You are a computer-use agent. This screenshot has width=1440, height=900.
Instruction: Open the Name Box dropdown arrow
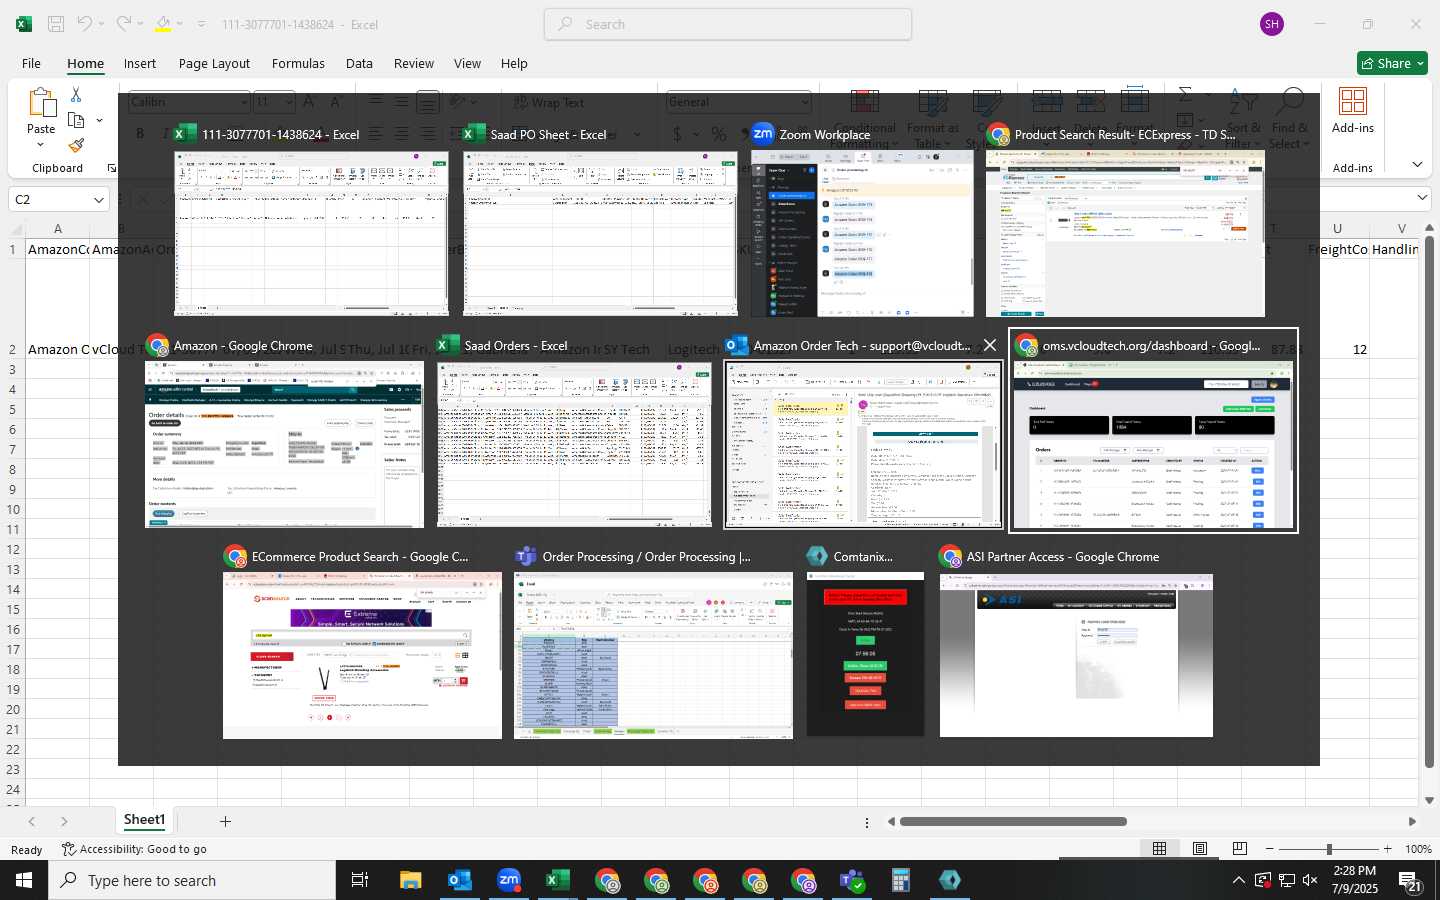[x=98, y=200]
